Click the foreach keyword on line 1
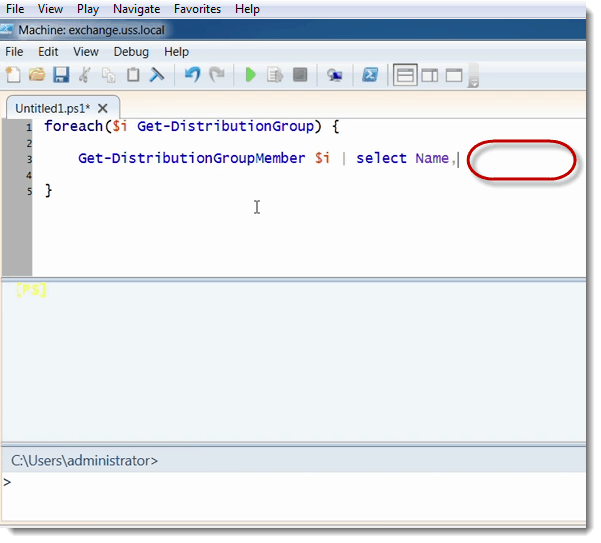 pyautogui.click(x=73, y=126)
